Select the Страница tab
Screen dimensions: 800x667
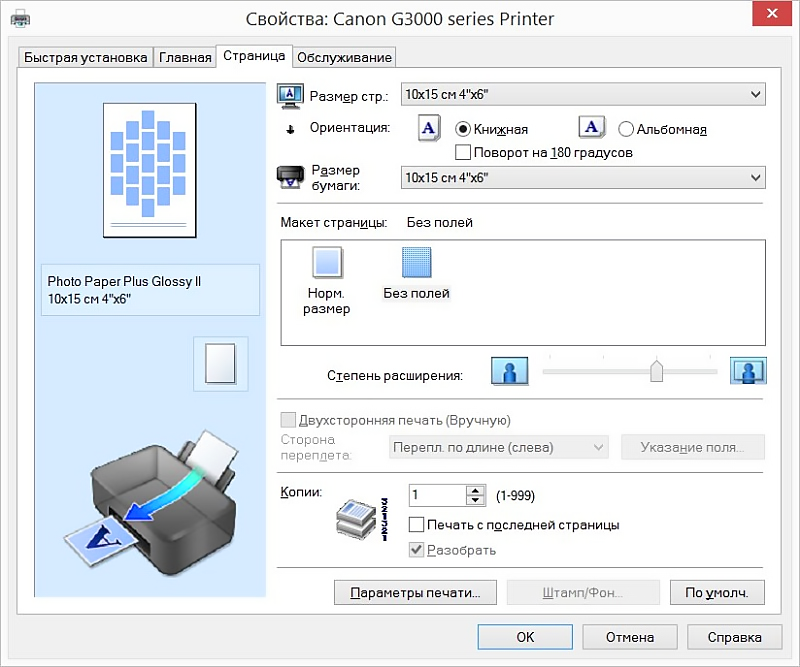(254, 56)
